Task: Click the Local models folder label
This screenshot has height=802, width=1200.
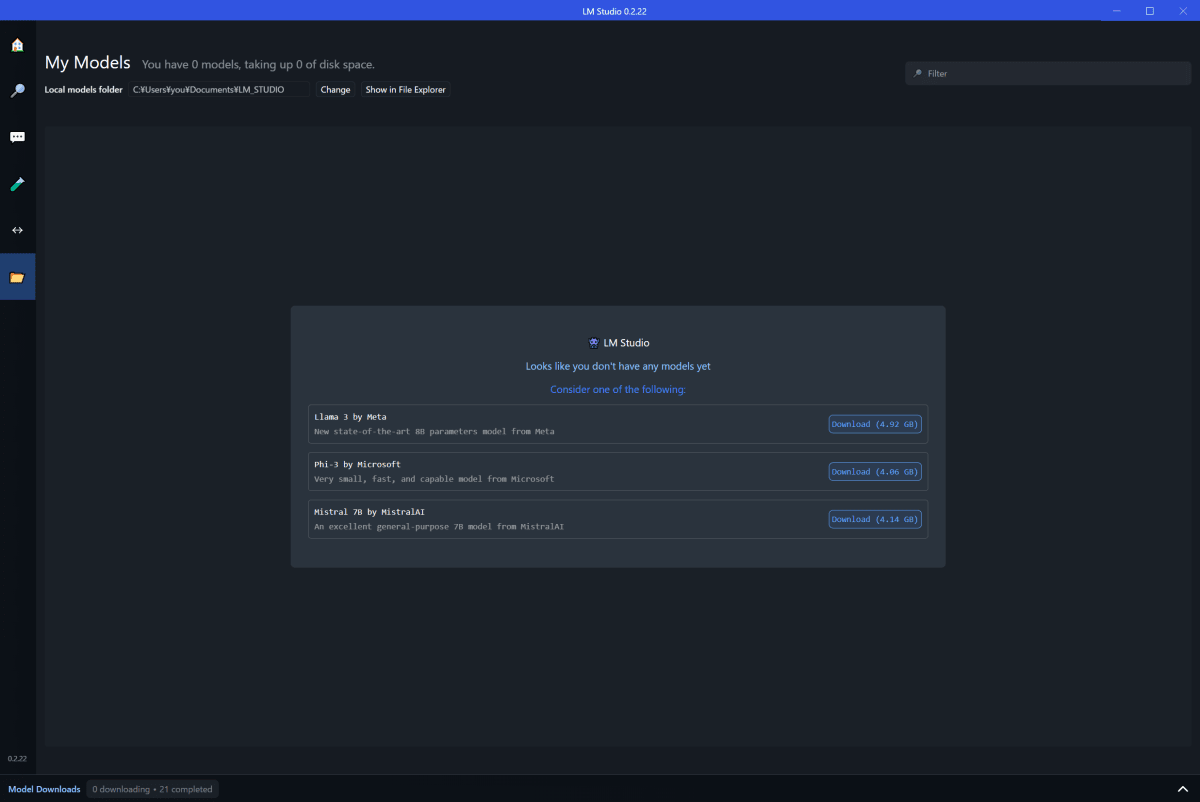Action: click(x=83, y=90)
